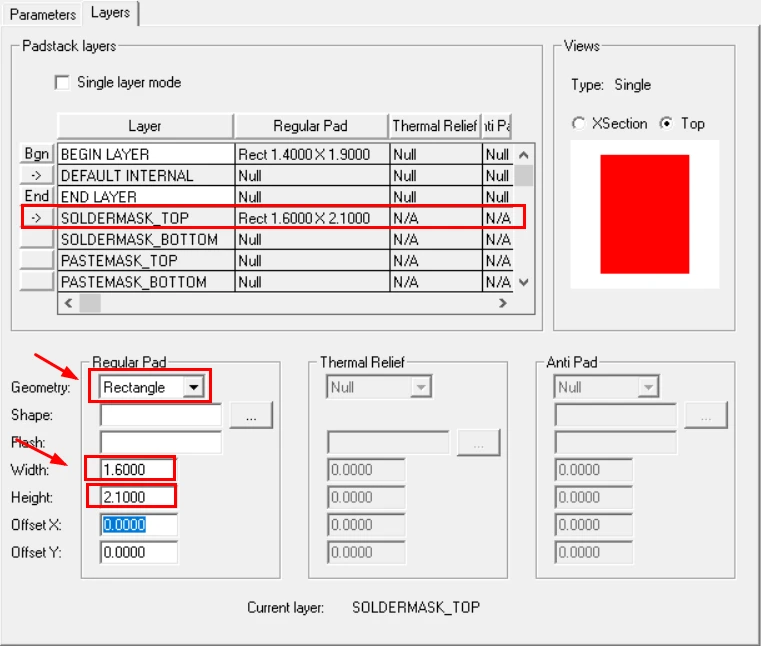Click the Regular Pad Offset X field
Viewport: 761px width, 646px height.
(138, 525)
